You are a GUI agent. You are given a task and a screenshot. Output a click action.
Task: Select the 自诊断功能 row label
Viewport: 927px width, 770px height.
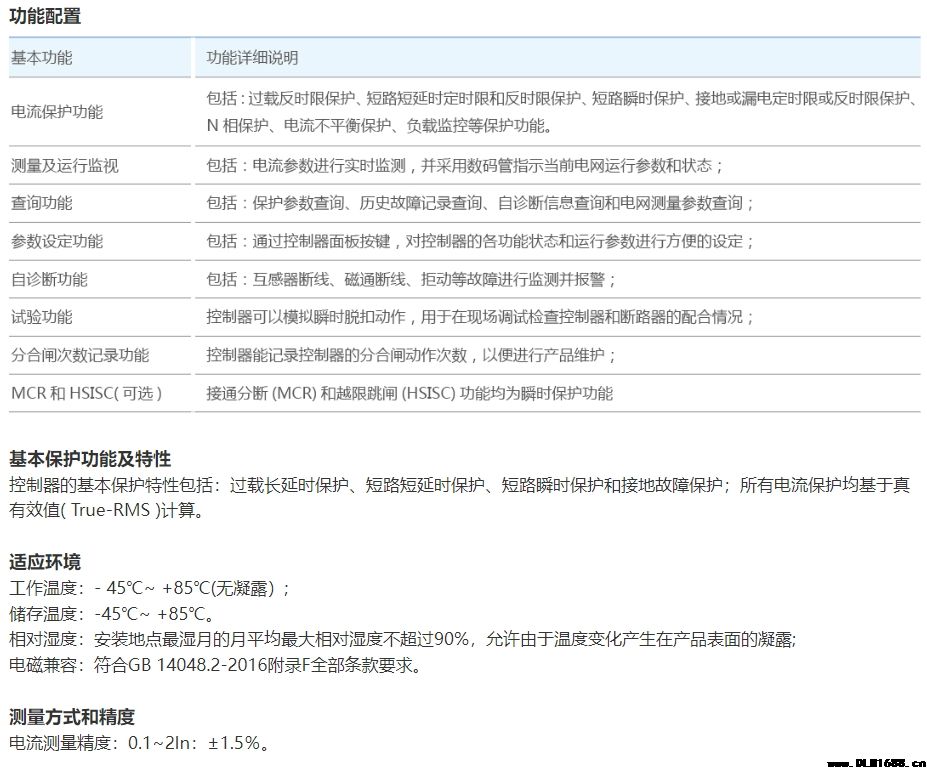point(49,279)
